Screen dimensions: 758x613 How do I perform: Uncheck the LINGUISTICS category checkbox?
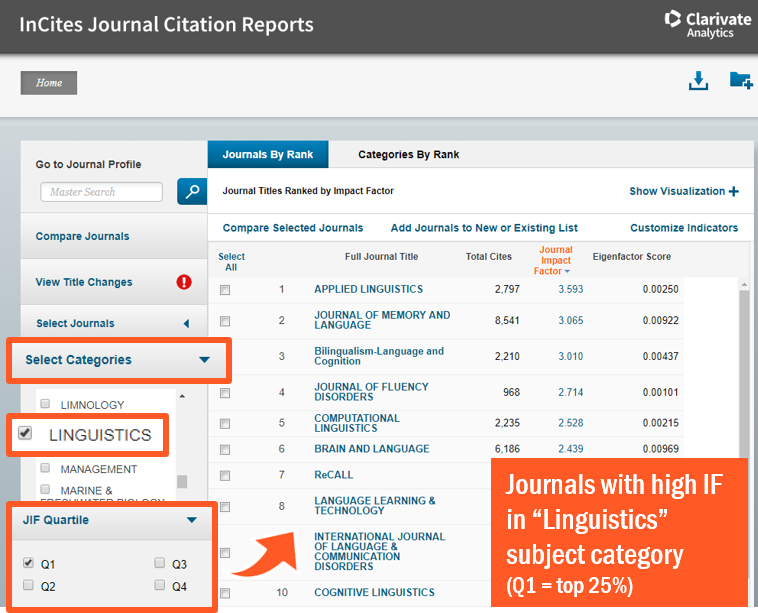point(25,433)
